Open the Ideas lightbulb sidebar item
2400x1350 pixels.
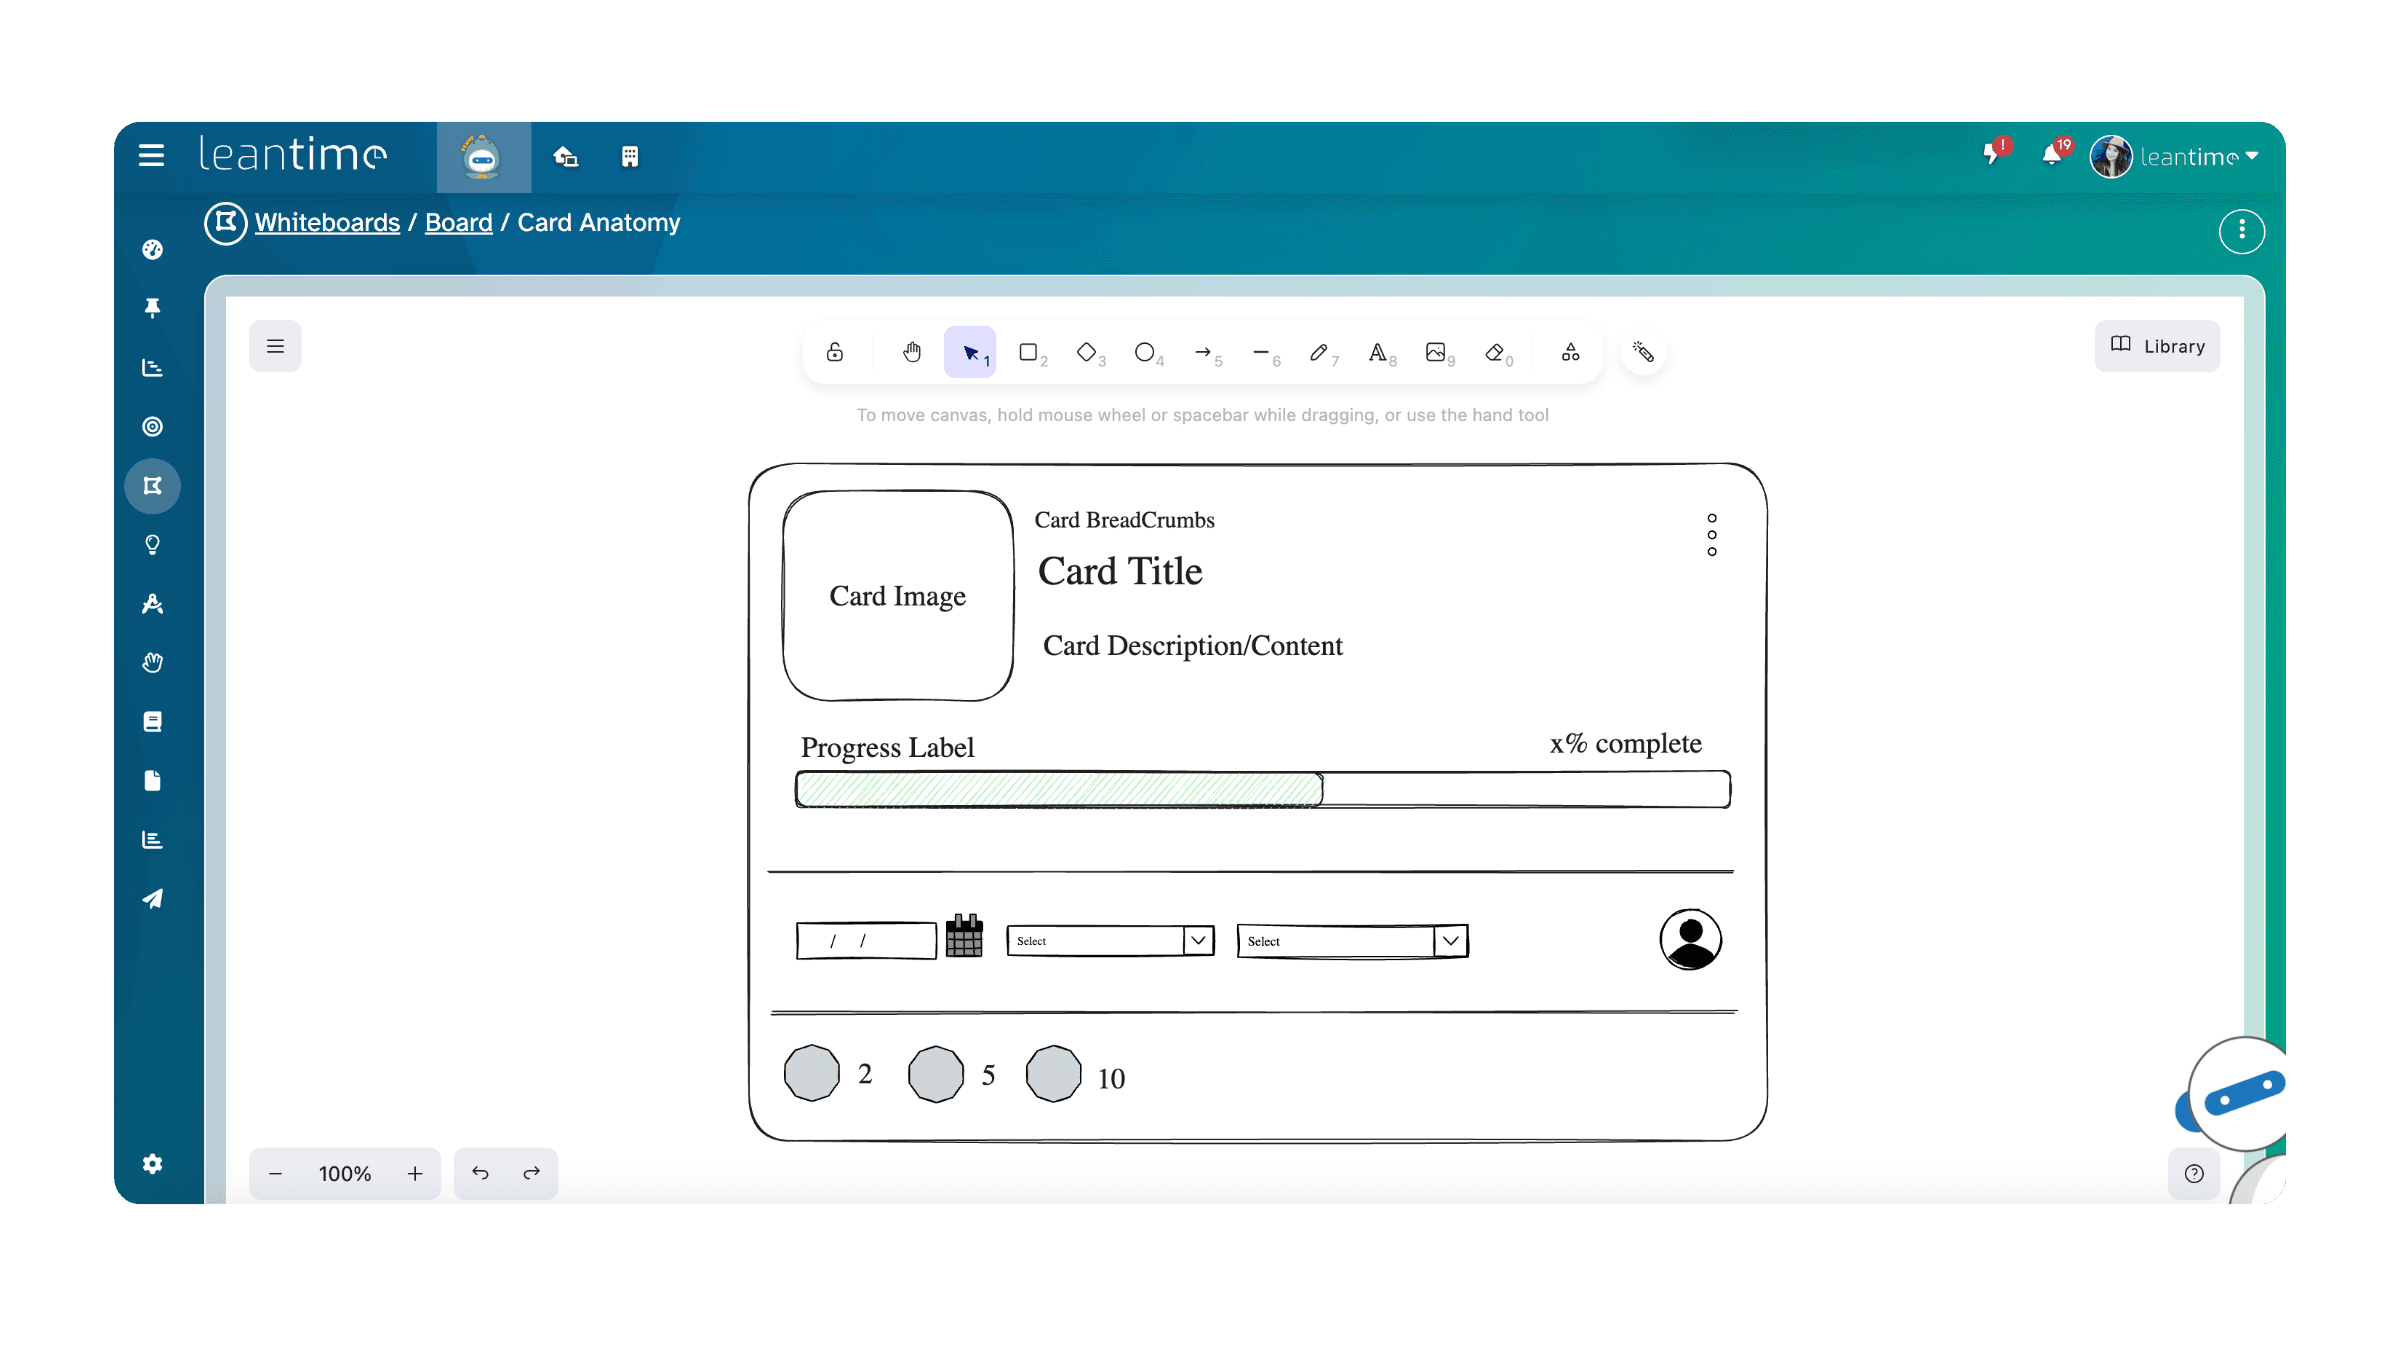click(152, 545)
